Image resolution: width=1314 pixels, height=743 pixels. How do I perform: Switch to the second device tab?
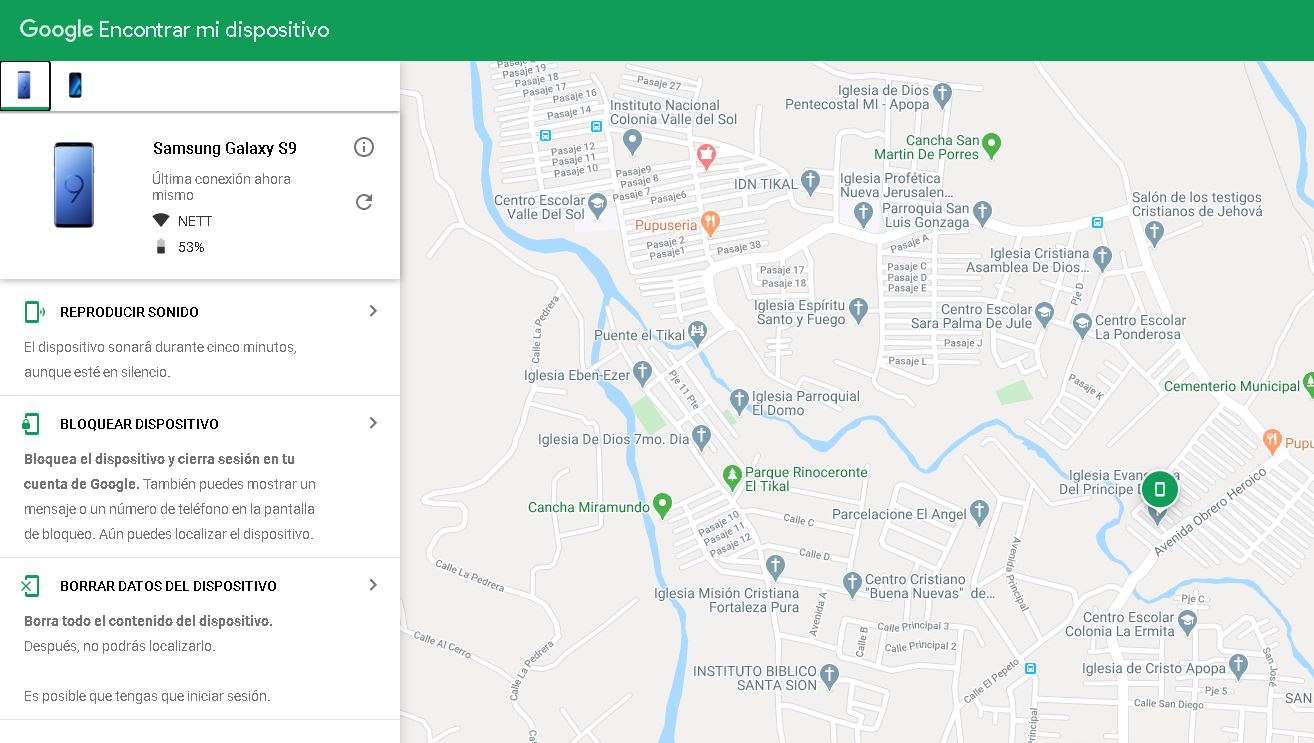tap(75, 85)
